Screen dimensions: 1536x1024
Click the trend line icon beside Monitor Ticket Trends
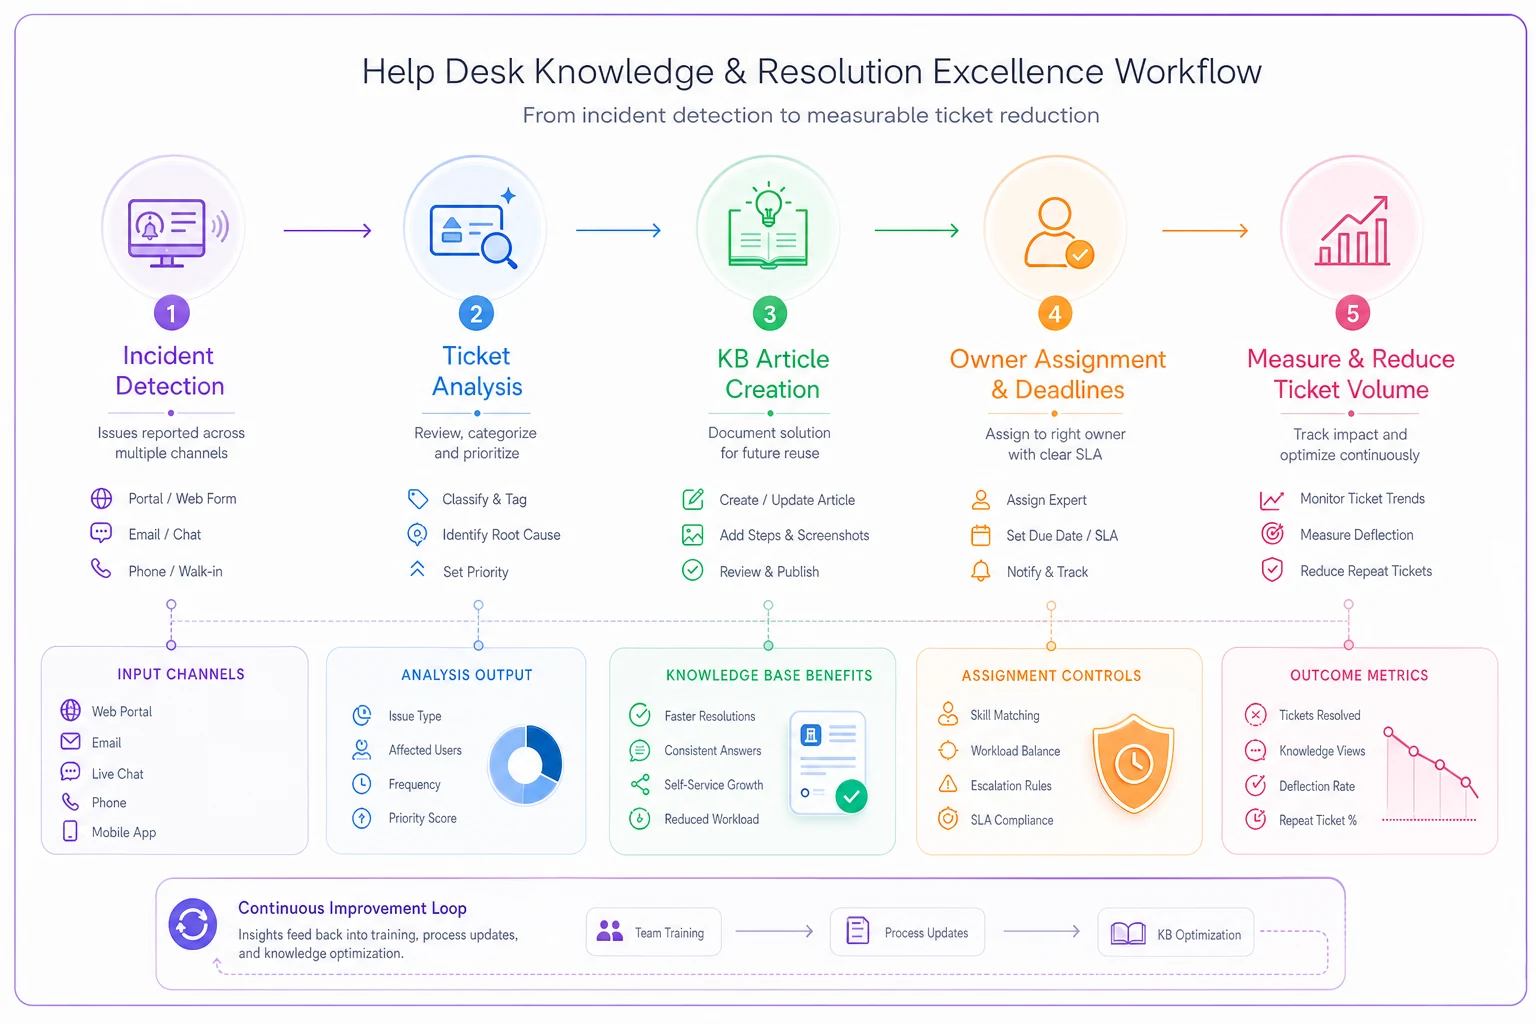click(x=1272, y=499)
